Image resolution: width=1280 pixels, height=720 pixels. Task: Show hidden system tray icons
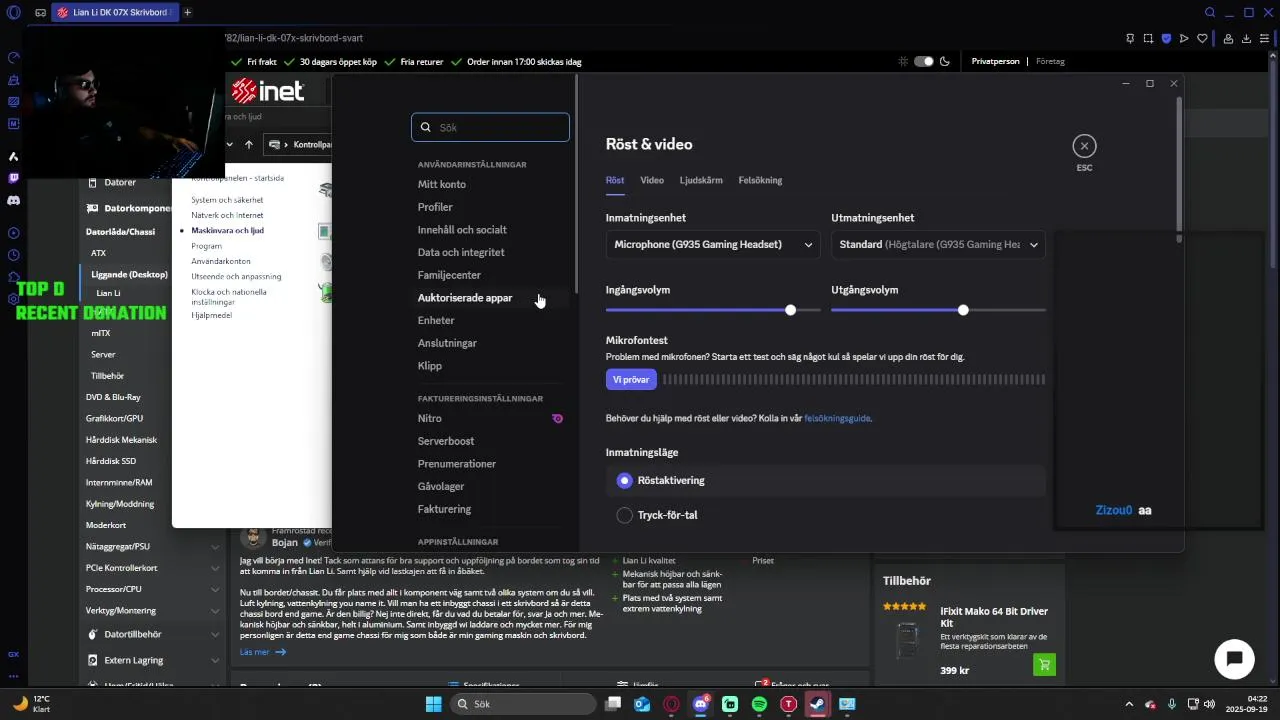[x=1130, y=704]
